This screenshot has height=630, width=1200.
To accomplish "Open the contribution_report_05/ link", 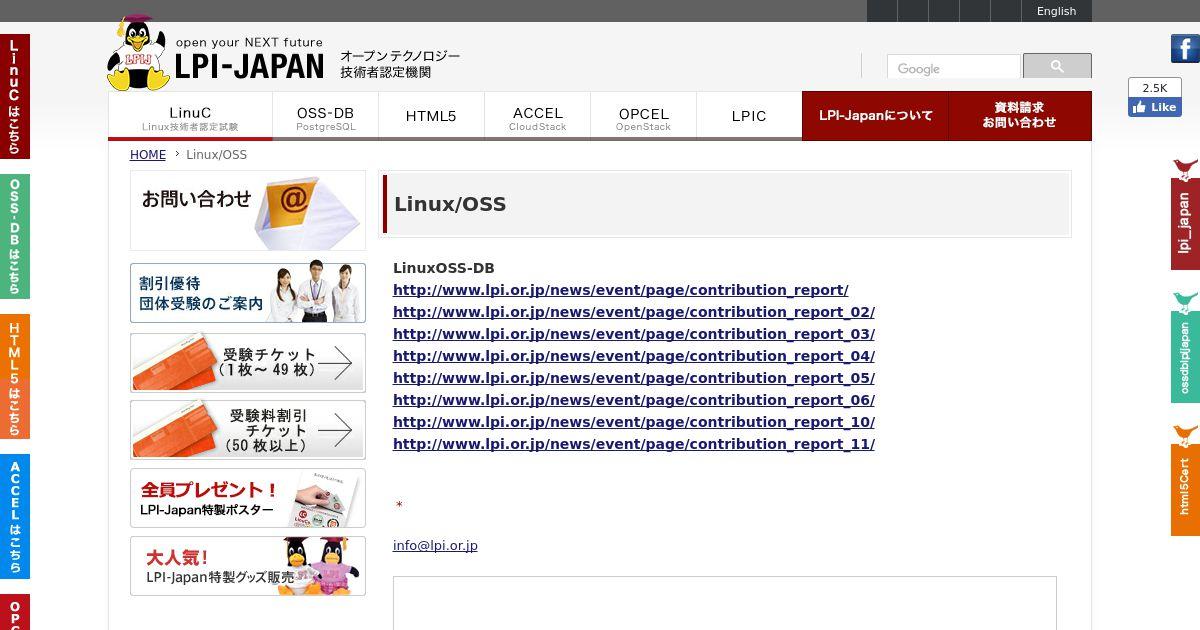I will pos(634,378).
